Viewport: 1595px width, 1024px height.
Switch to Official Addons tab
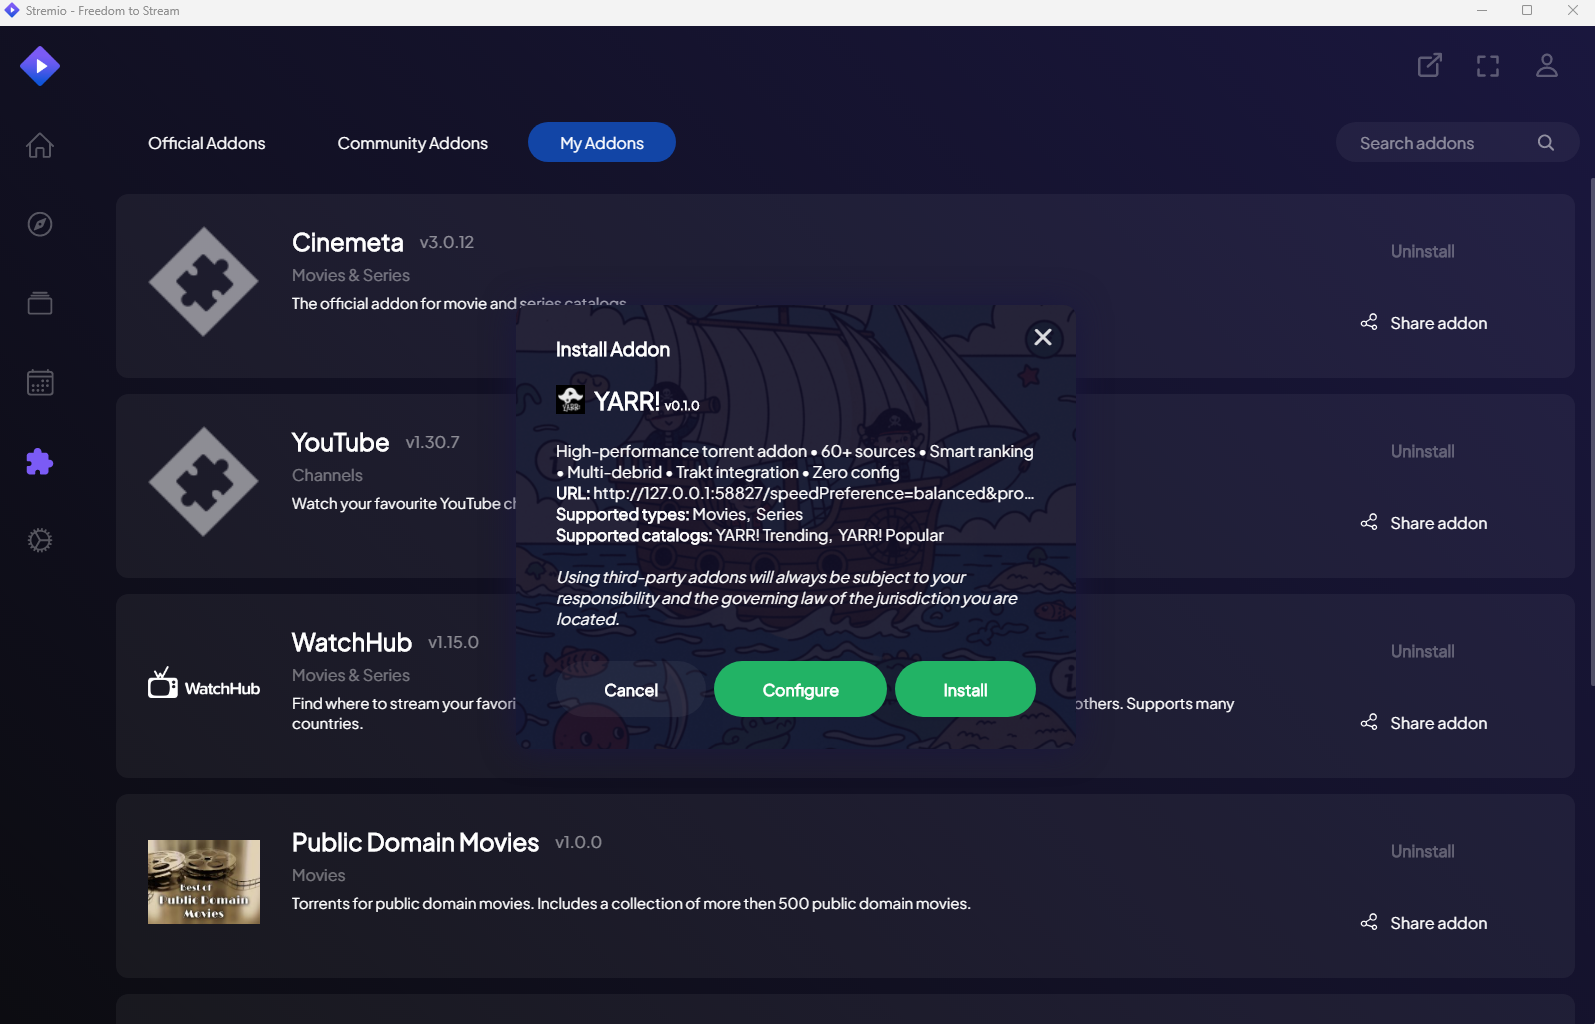point(207,143)
